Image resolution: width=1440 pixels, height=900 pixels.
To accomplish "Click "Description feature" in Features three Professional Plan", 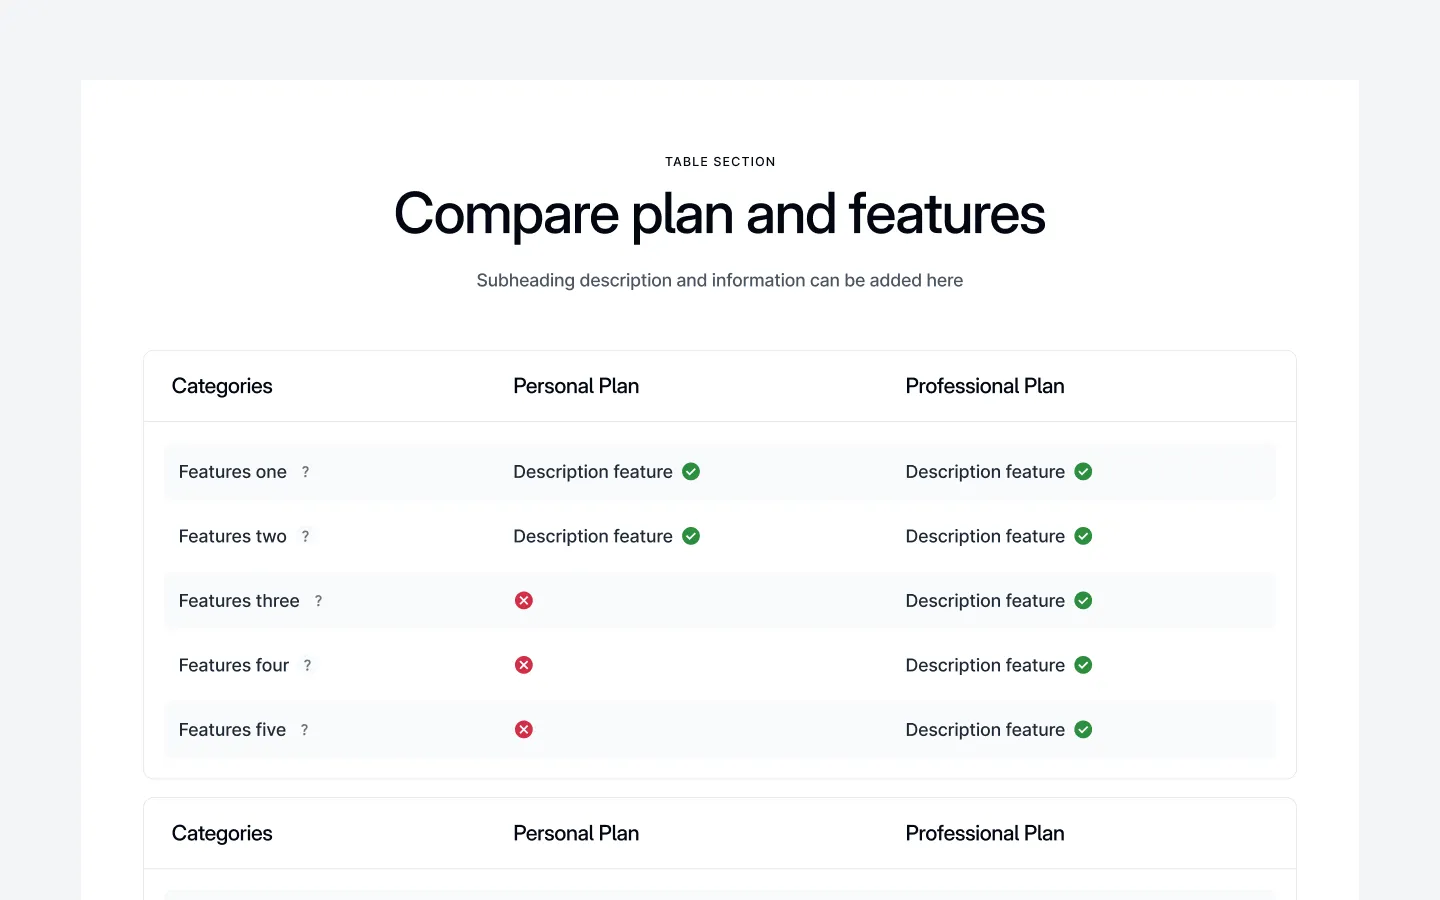I will pos(985,601).
